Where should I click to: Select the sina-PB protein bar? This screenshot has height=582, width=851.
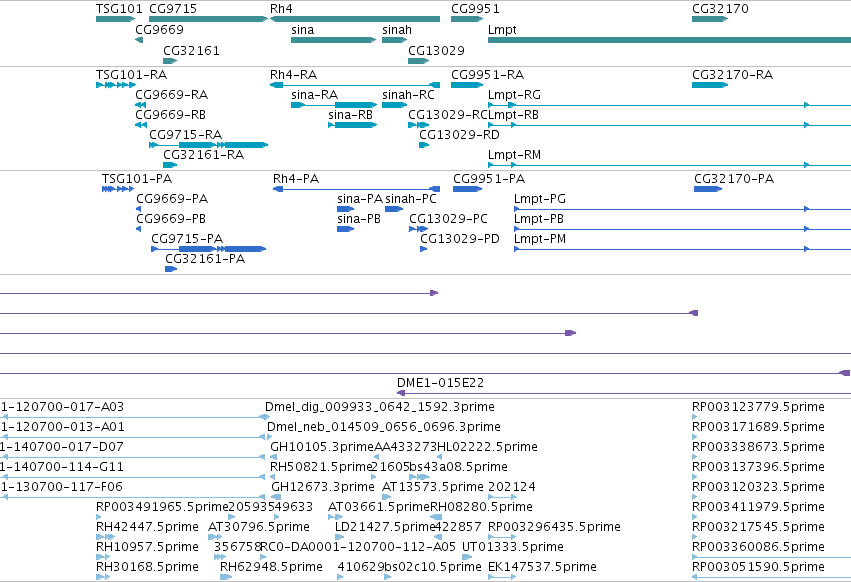pyautogui.click(x=345, y=229)
